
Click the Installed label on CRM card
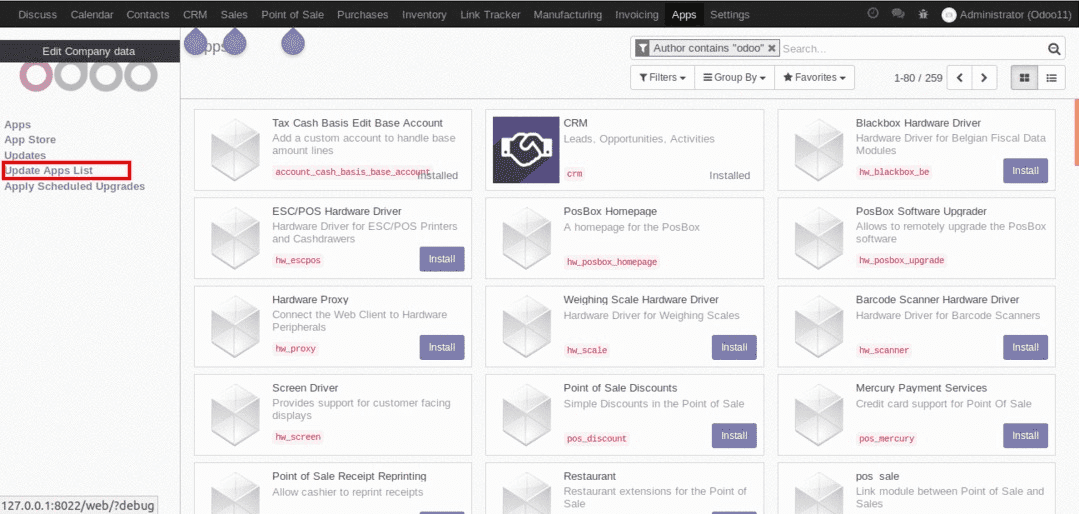[729, 175]
